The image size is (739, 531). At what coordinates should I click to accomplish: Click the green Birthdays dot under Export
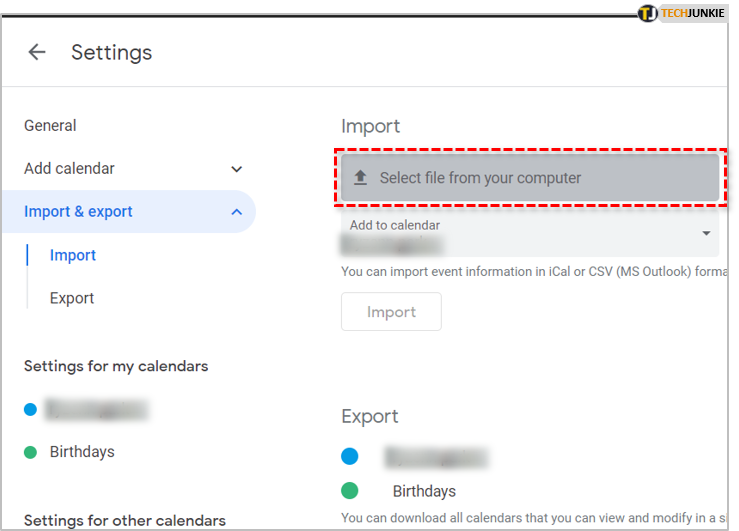349,491
